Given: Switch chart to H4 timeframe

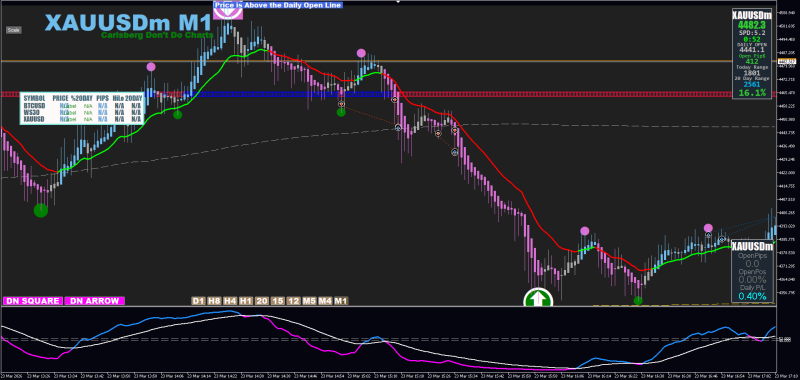Looking at the screenshot, I should click(230, 301).
